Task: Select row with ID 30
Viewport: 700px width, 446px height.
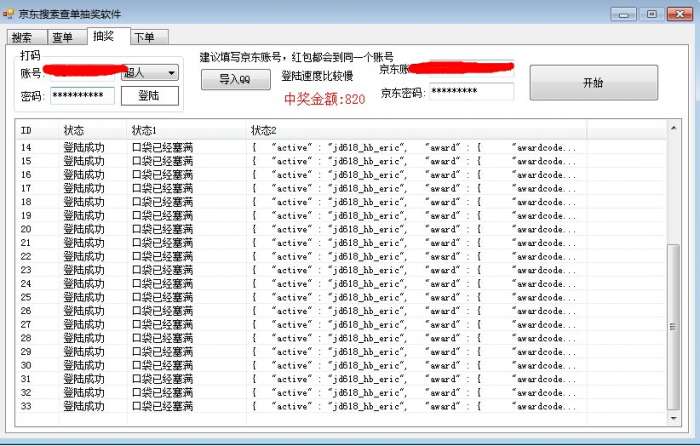Action: (341, 365)
